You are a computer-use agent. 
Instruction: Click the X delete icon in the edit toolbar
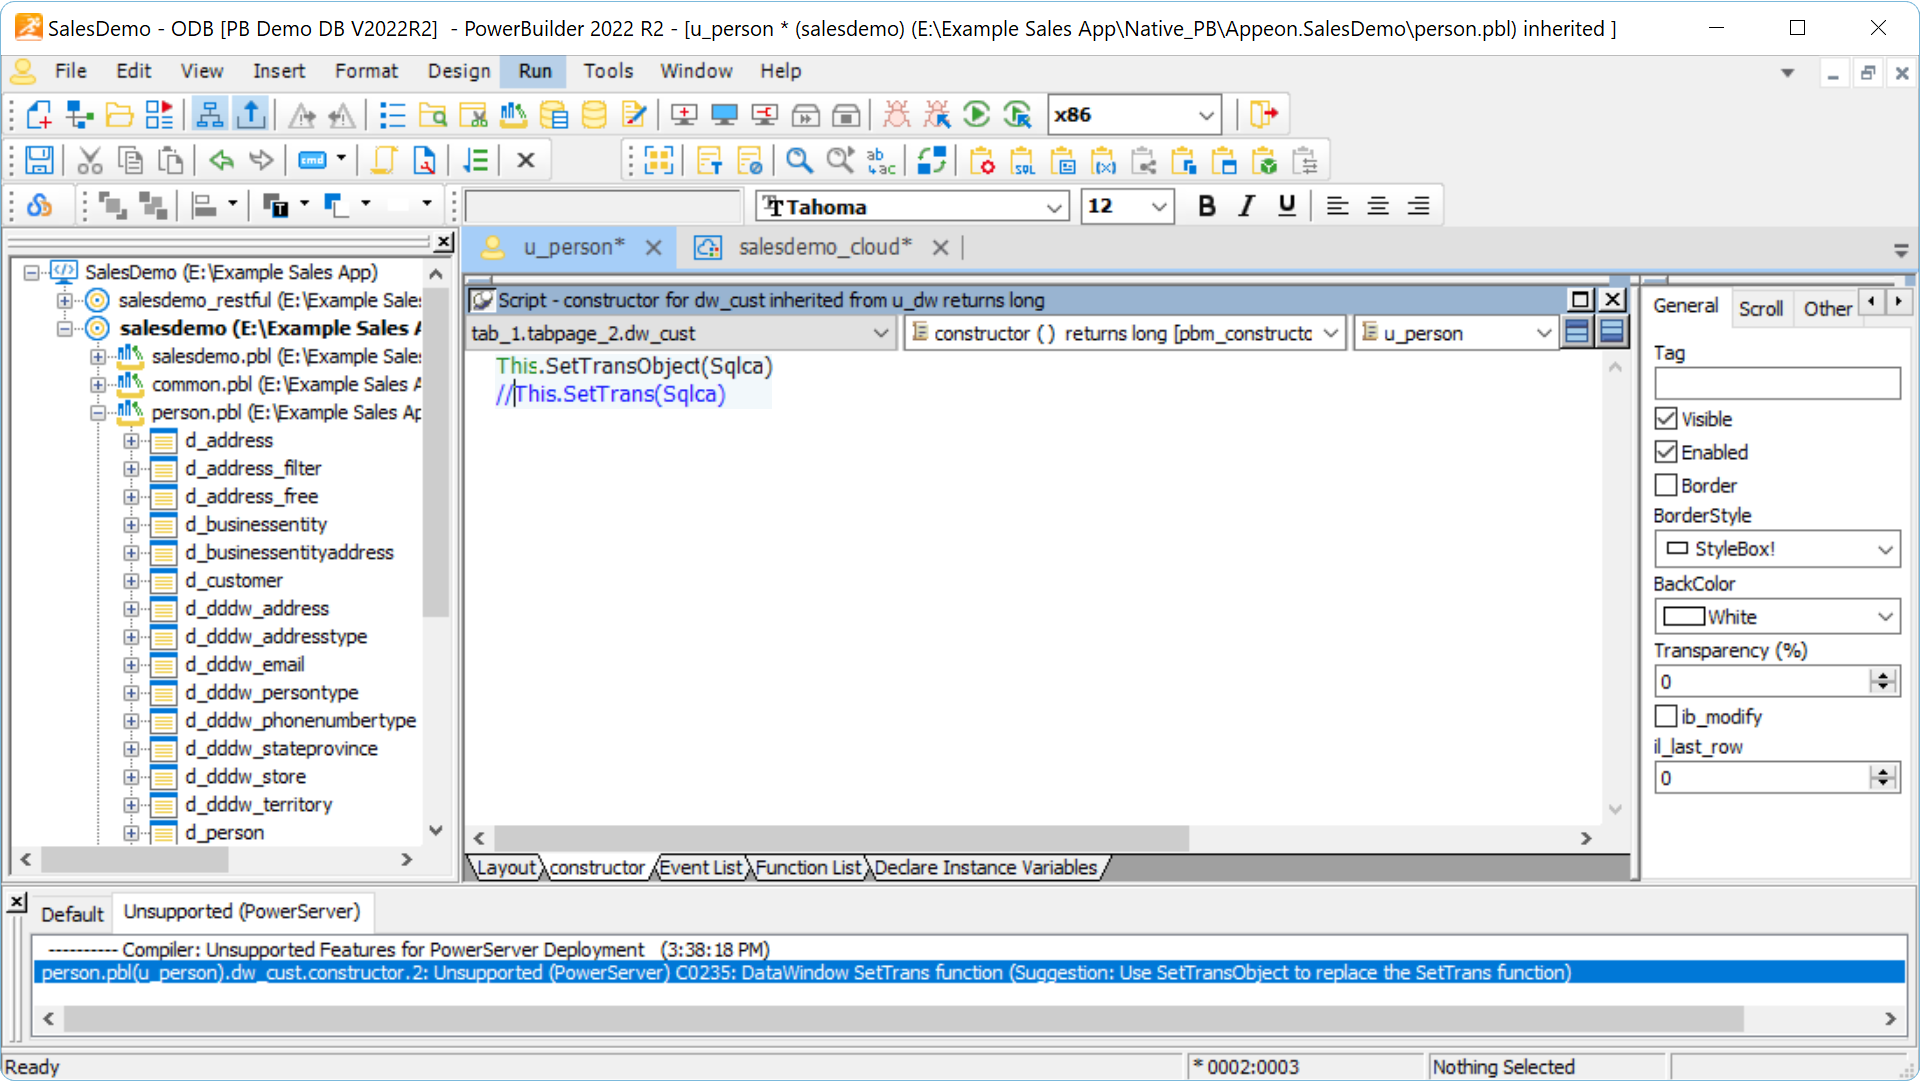pyautogui.click(x=526, y=161)
